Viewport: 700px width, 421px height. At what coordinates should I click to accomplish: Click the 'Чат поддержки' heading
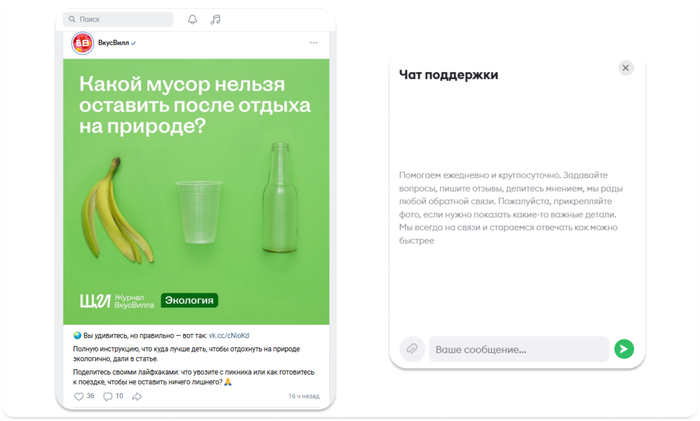449,75
